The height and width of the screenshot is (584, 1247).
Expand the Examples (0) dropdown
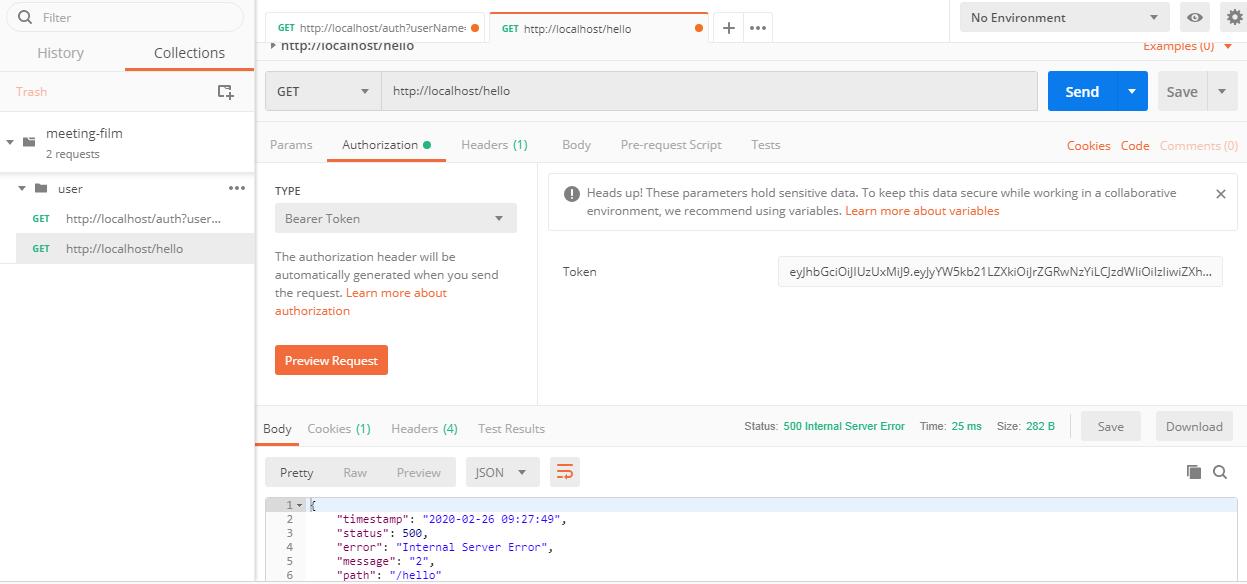tap(1189, 46)
